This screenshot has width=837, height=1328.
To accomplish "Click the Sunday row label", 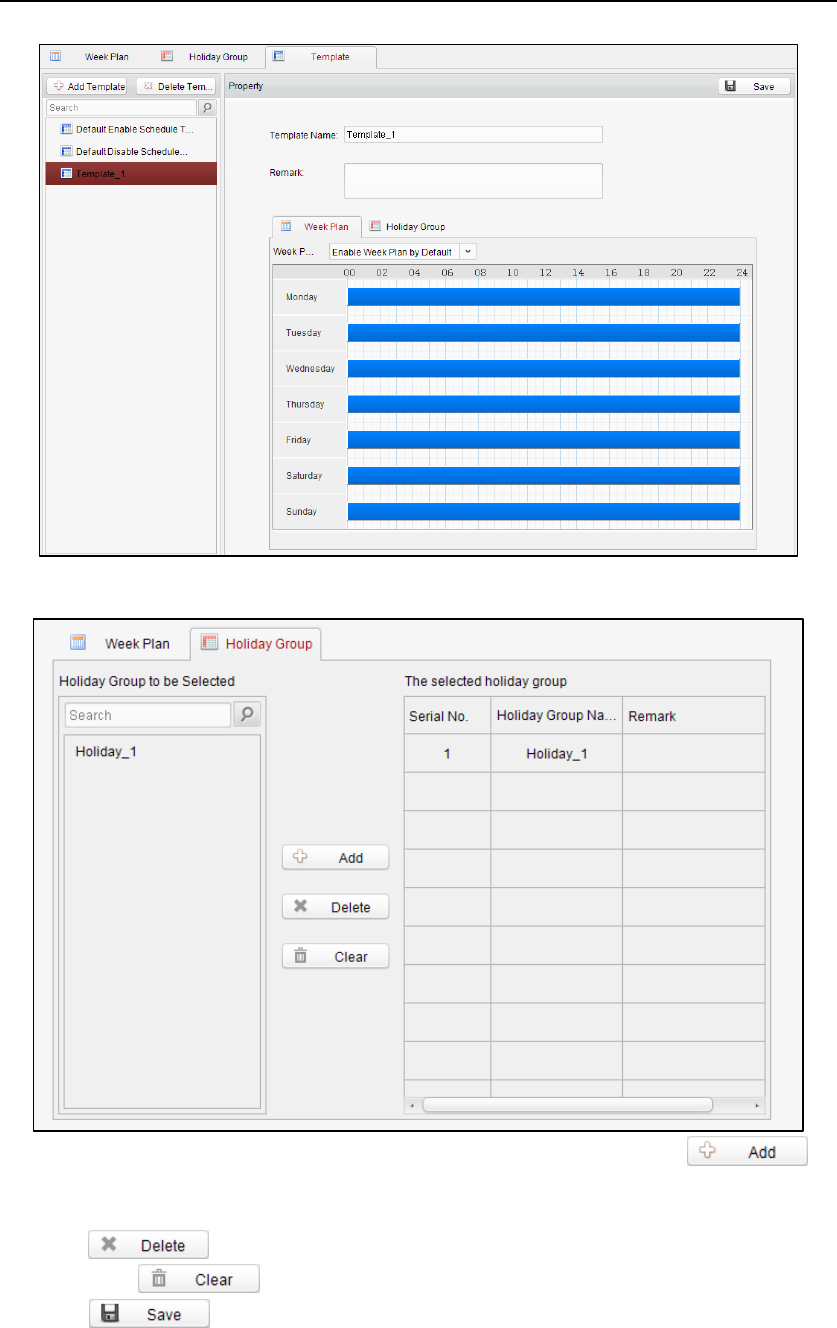I will (301, 511).
